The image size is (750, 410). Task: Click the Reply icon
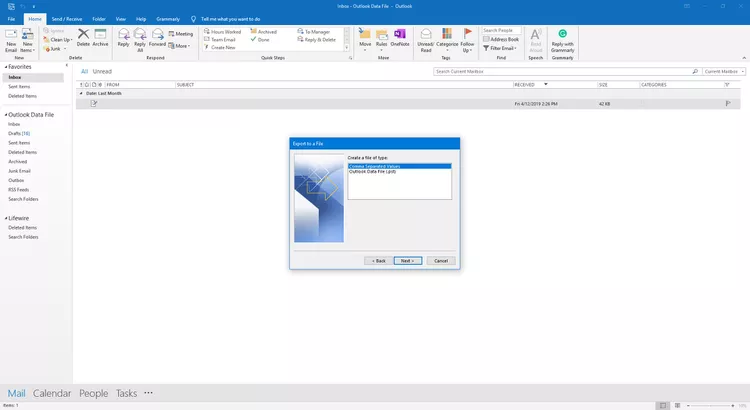pyautogui.click(x=123, y=34)
